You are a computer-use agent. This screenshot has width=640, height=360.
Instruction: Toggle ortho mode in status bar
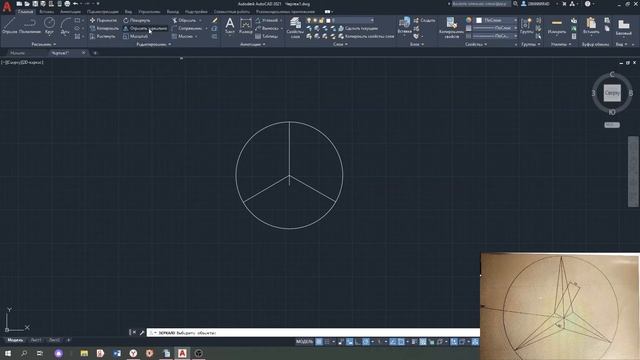coord(358,342)
